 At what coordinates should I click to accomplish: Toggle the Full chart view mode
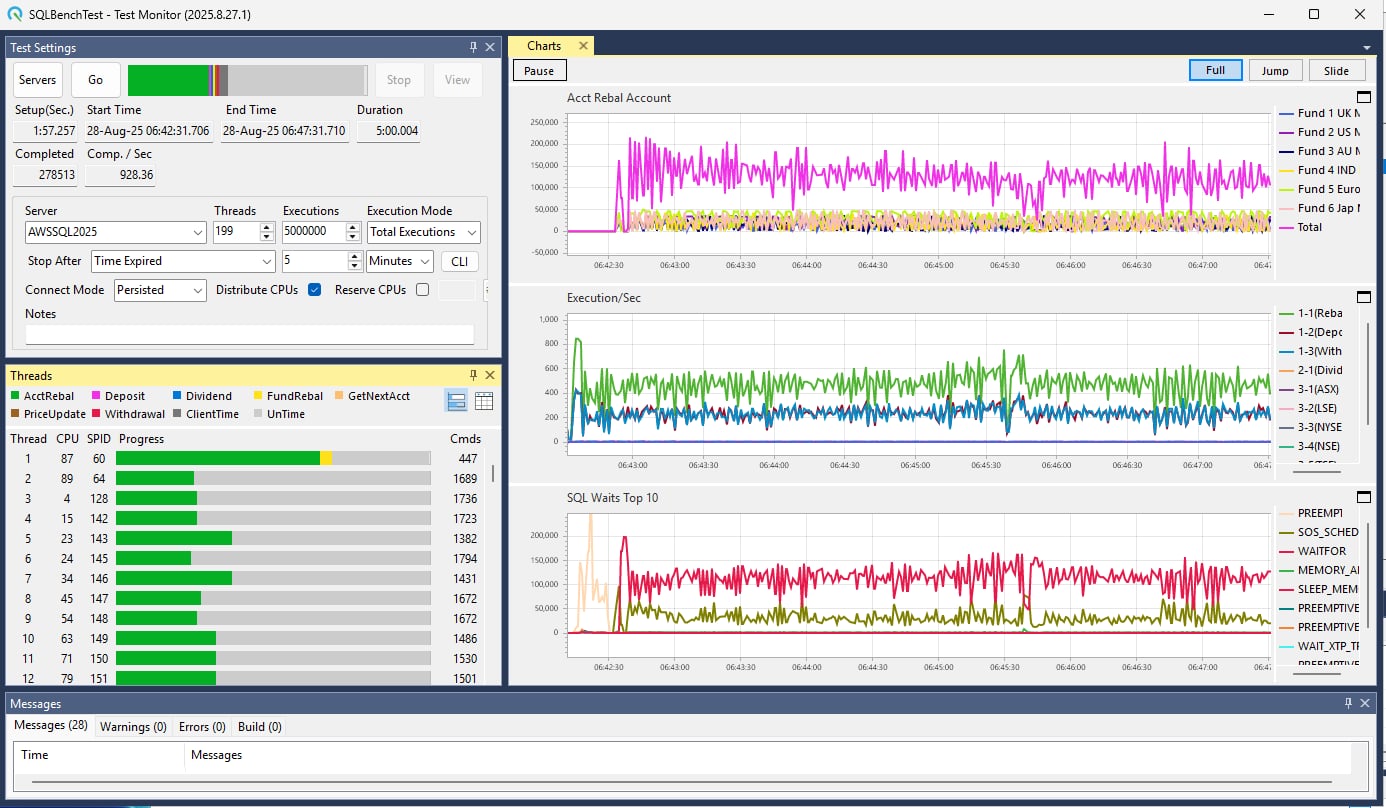pos(1215,70)
